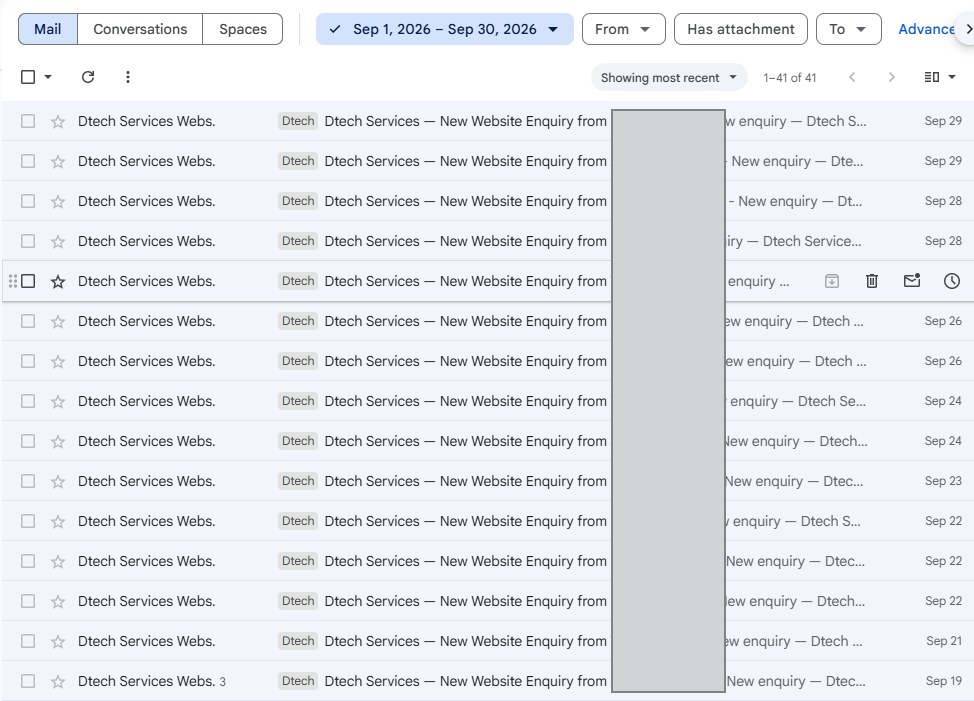
Task: Toggle split pane view icon
Action: [x=932, y=77]
